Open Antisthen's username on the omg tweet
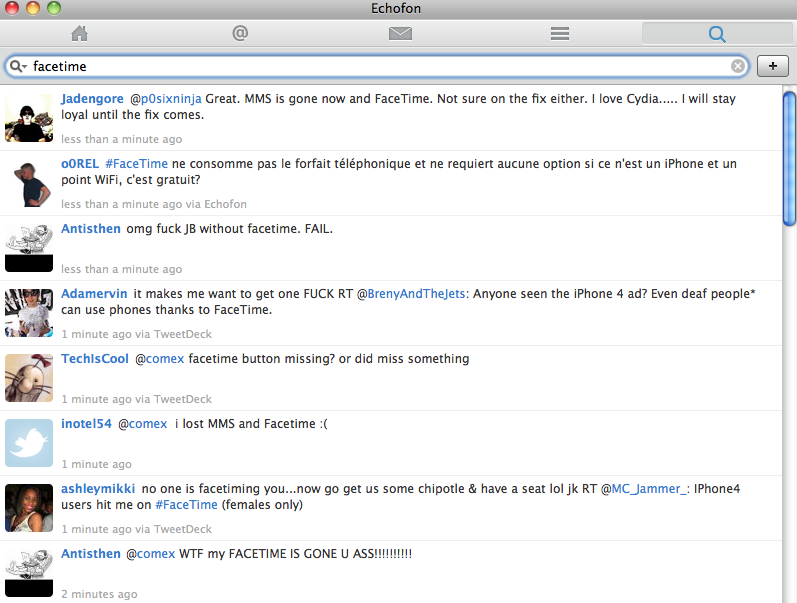The width and height of the screenshot is (797, 603). [x=90, y=229]
